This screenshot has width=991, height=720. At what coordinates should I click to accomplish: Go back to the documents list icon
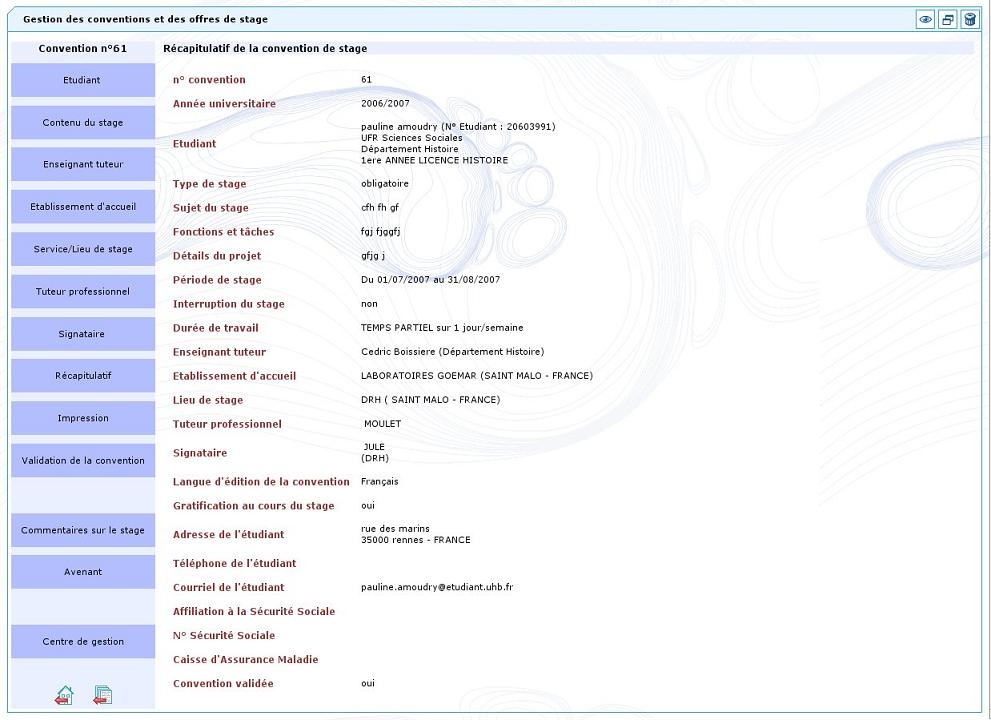pos(102,695)
